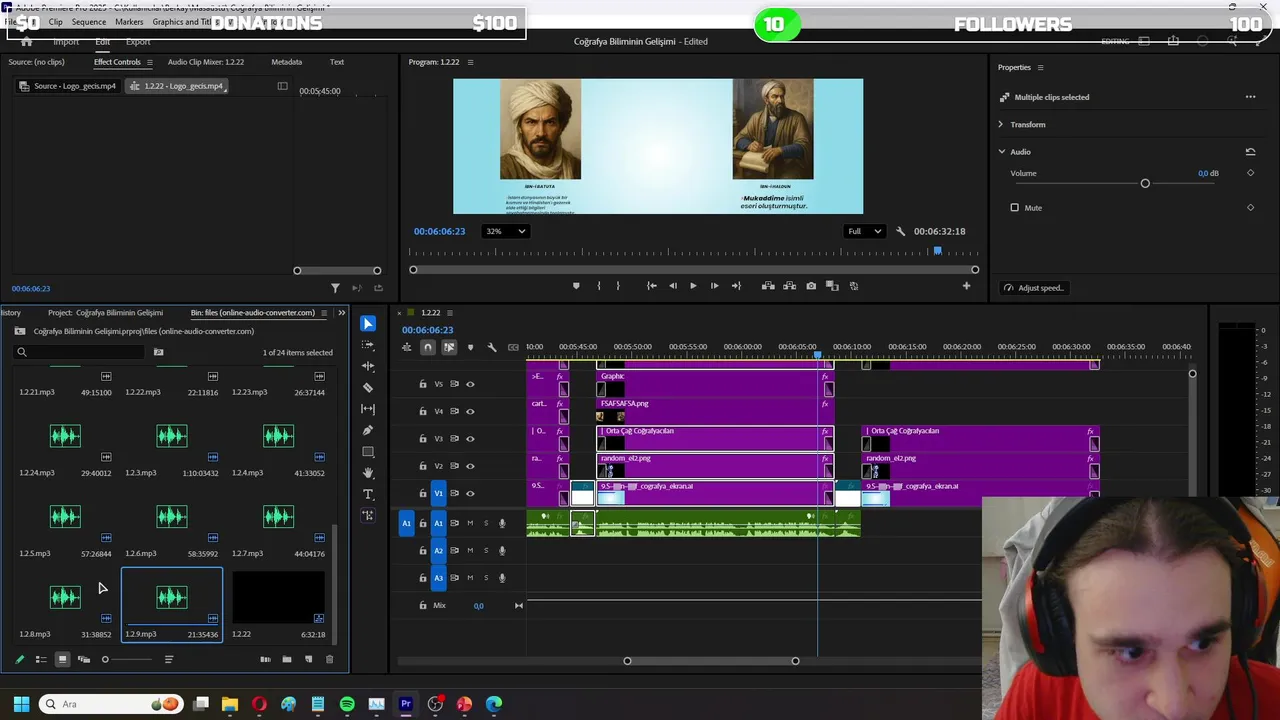
Task: Open the Home screen icon
Action: click(x=26, y=42)
